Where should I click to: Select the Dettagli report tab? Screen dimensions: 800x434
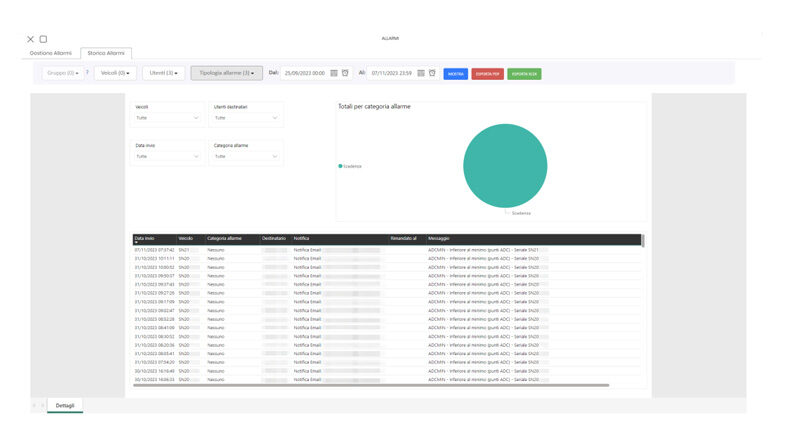coord(65,405)
